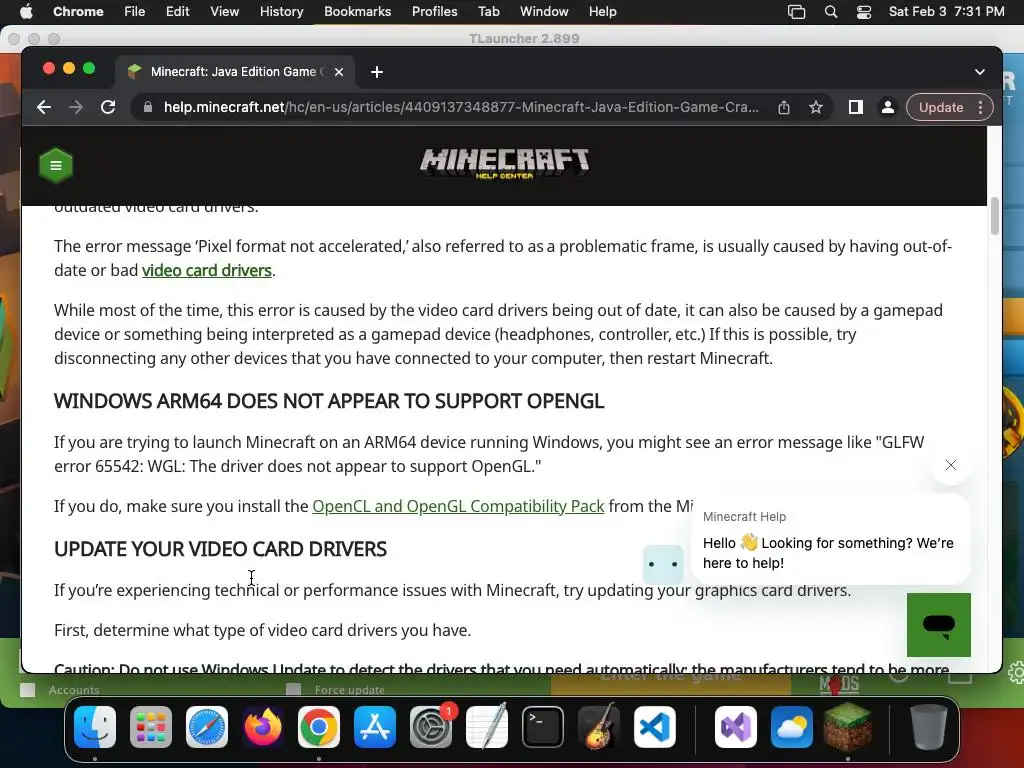Close the Minecraft Java Edition tab

(x=339, y=72)
